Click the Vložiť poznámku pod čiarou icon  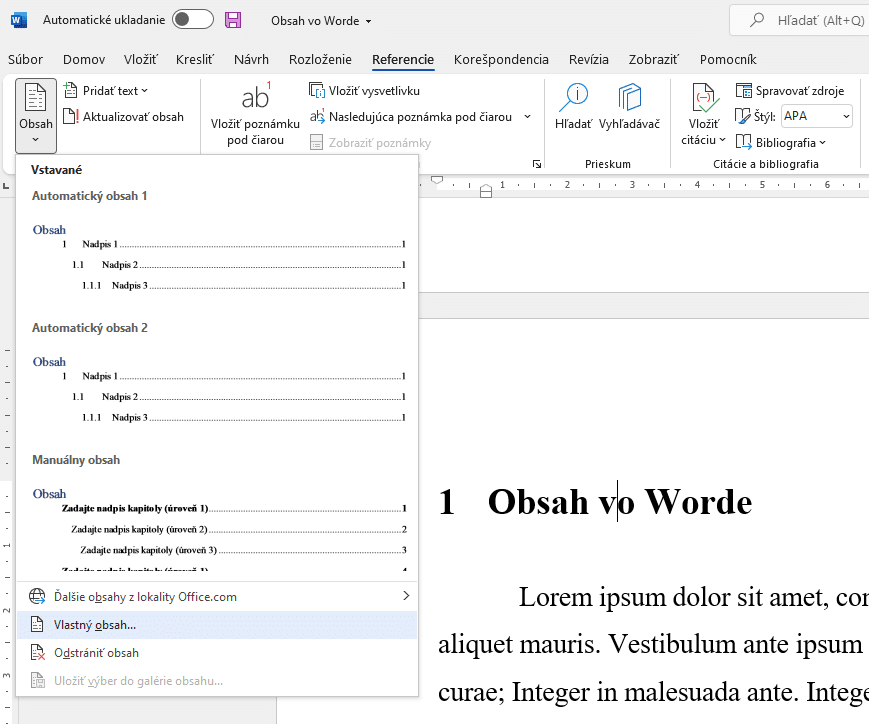click(255, 97)
